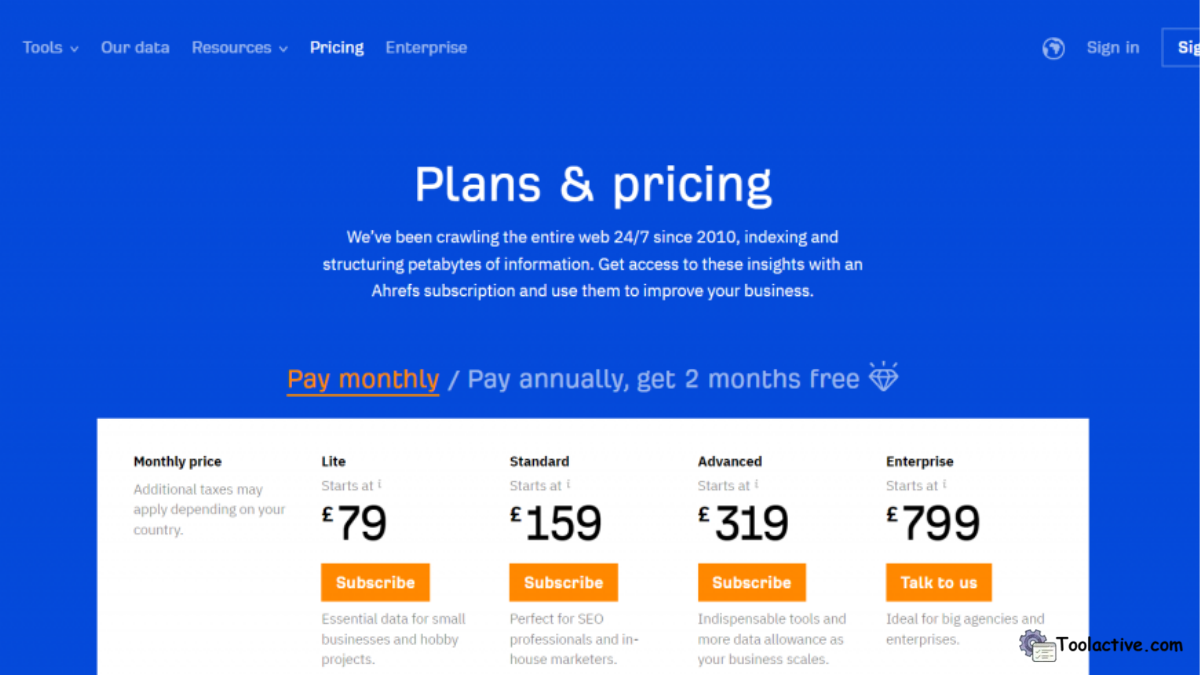1200x675 pixels.
Task: Open the Sign in link
Action: (x=1113, y=47)
